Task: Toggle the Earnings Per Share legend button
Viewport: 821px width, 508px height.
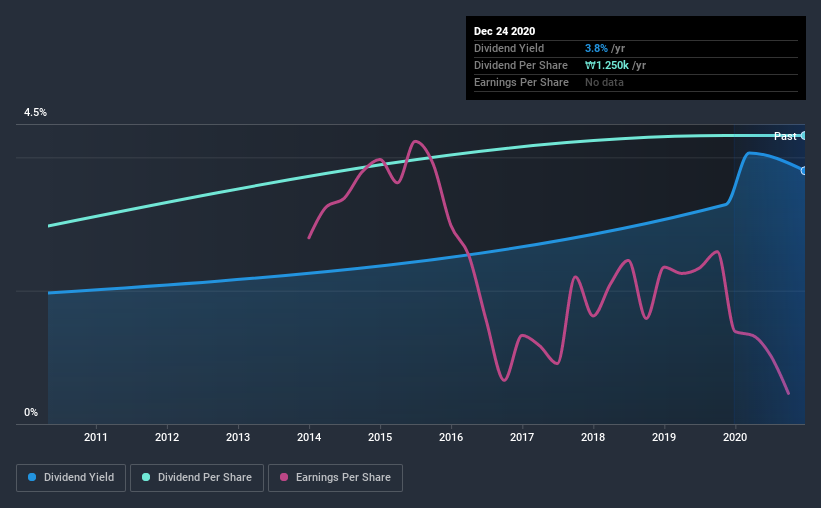Action: 335,478
